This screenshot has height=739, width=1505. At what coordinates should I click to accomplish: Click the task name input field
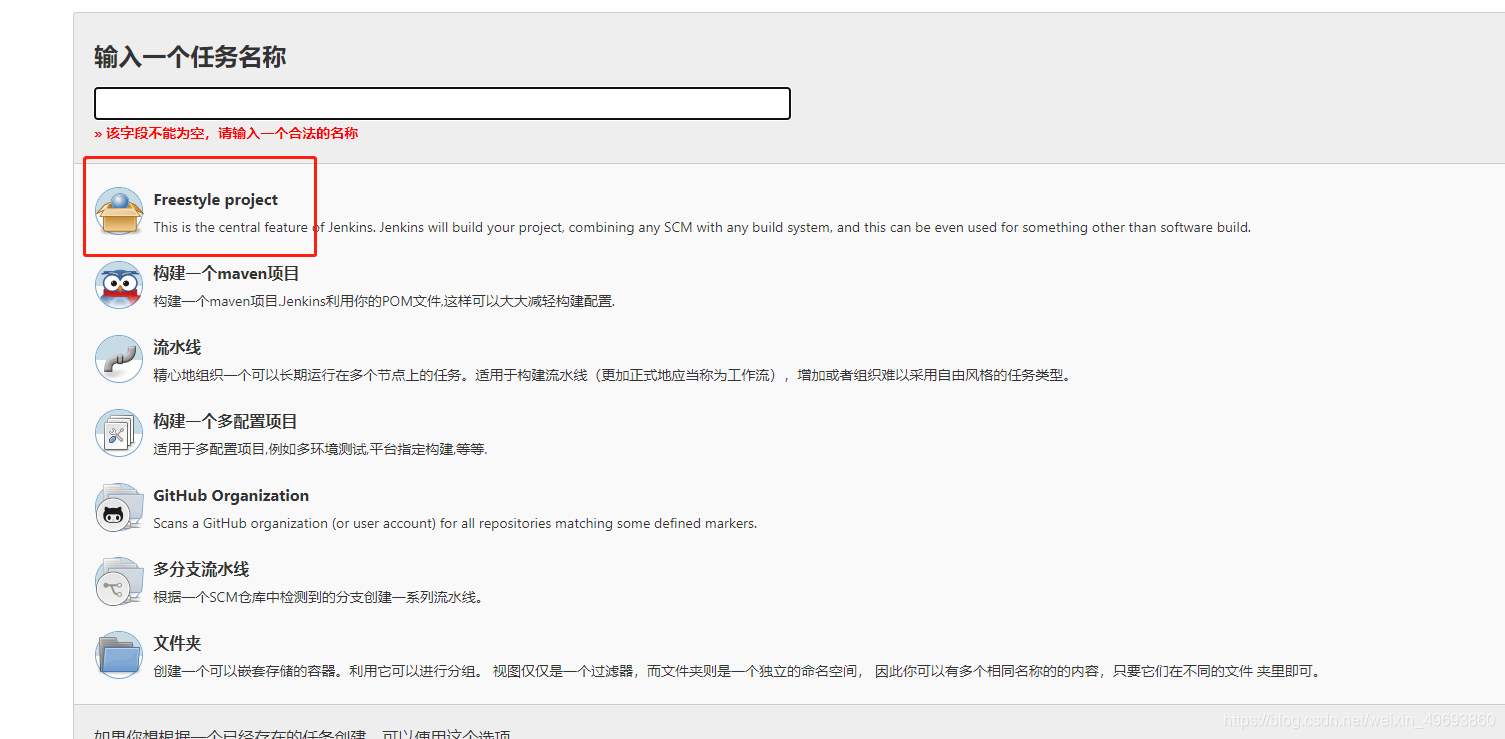442,103
